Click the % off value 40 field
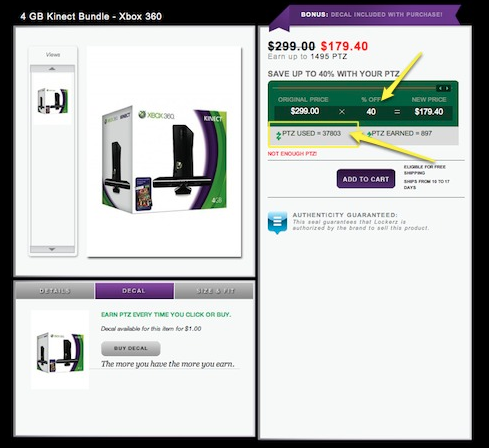Screen dimensions: 489x448 [x=371, y=112]
